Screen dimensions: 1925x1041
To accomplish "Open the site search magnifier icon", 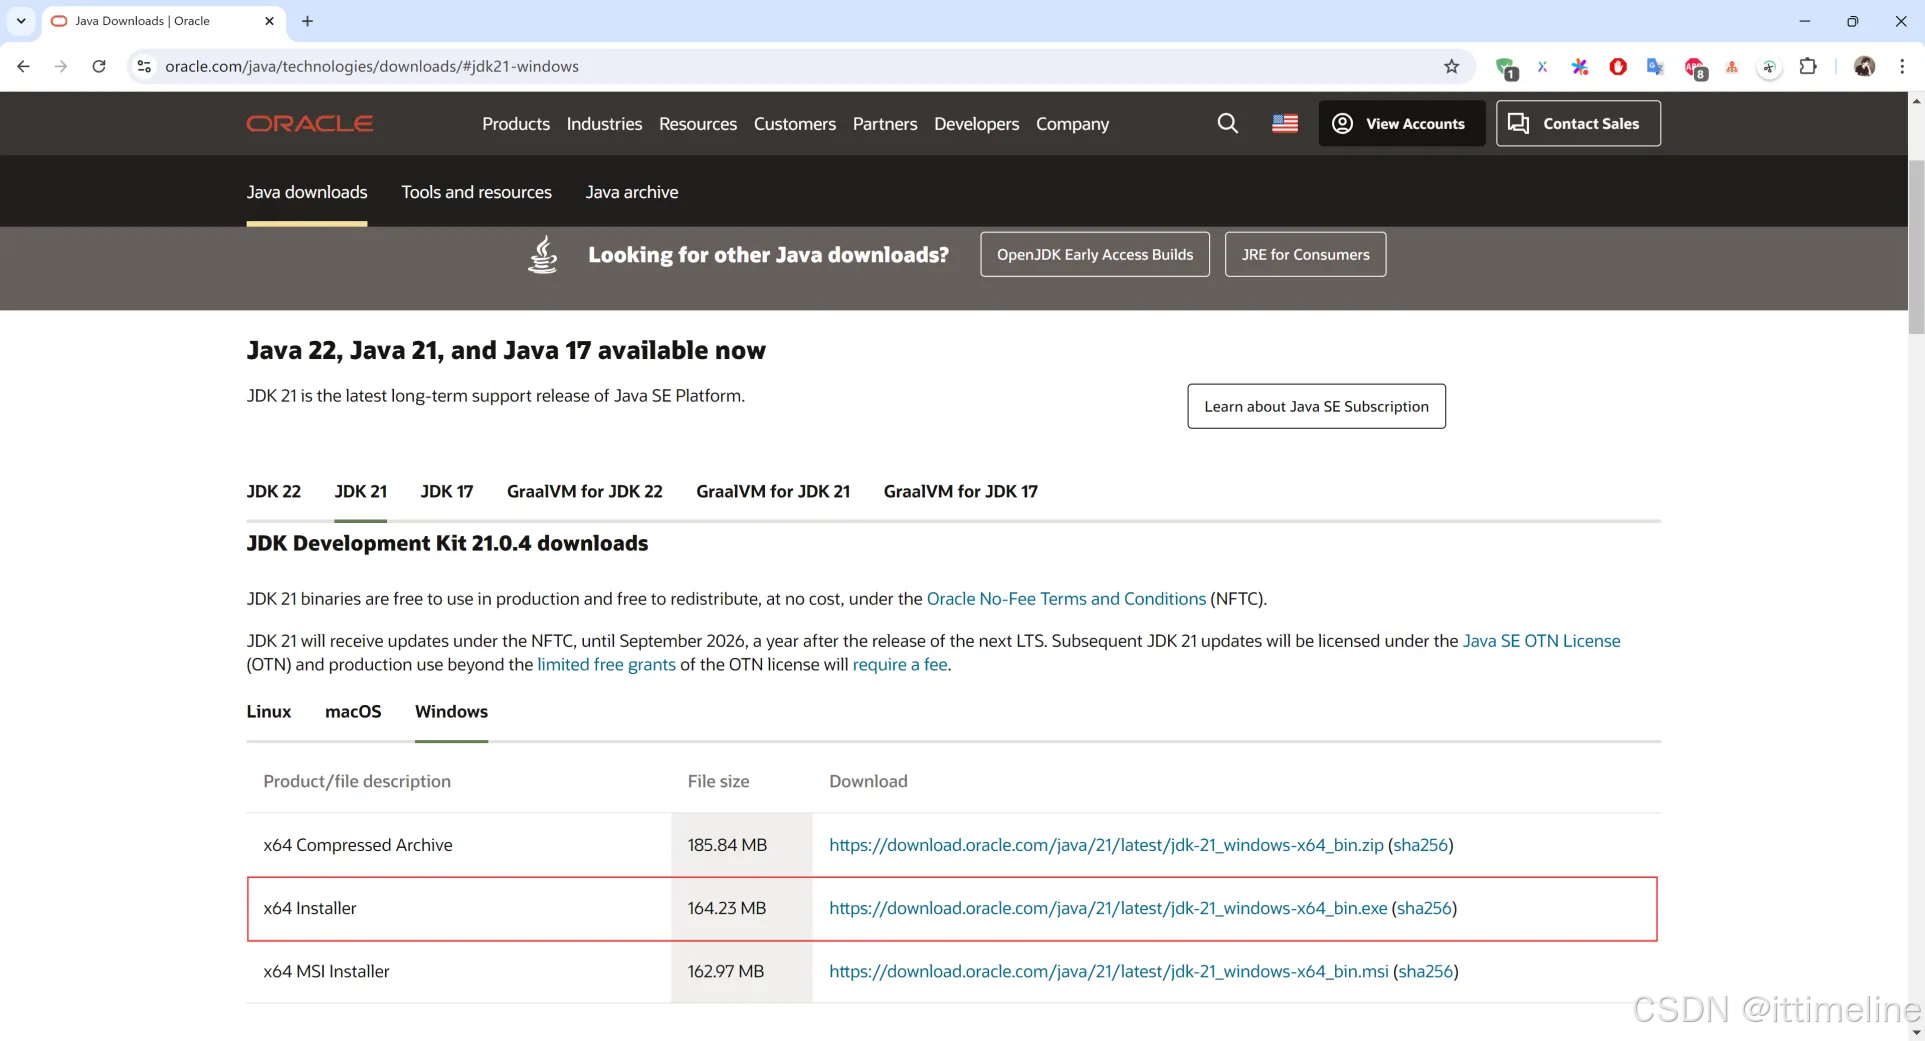I will [x=1227, y=123].
